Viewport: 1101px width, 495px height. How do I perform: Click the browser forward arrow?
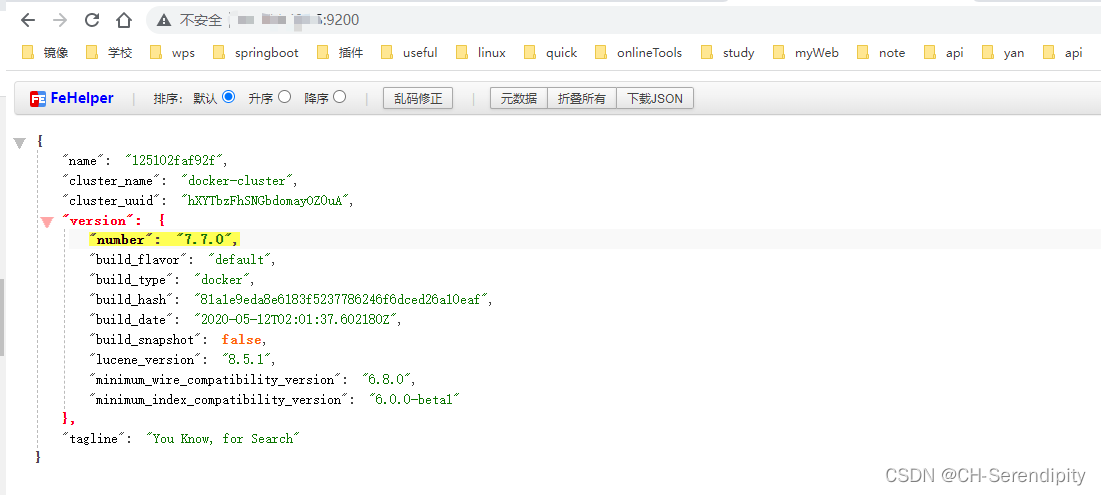tap(60, 20)
